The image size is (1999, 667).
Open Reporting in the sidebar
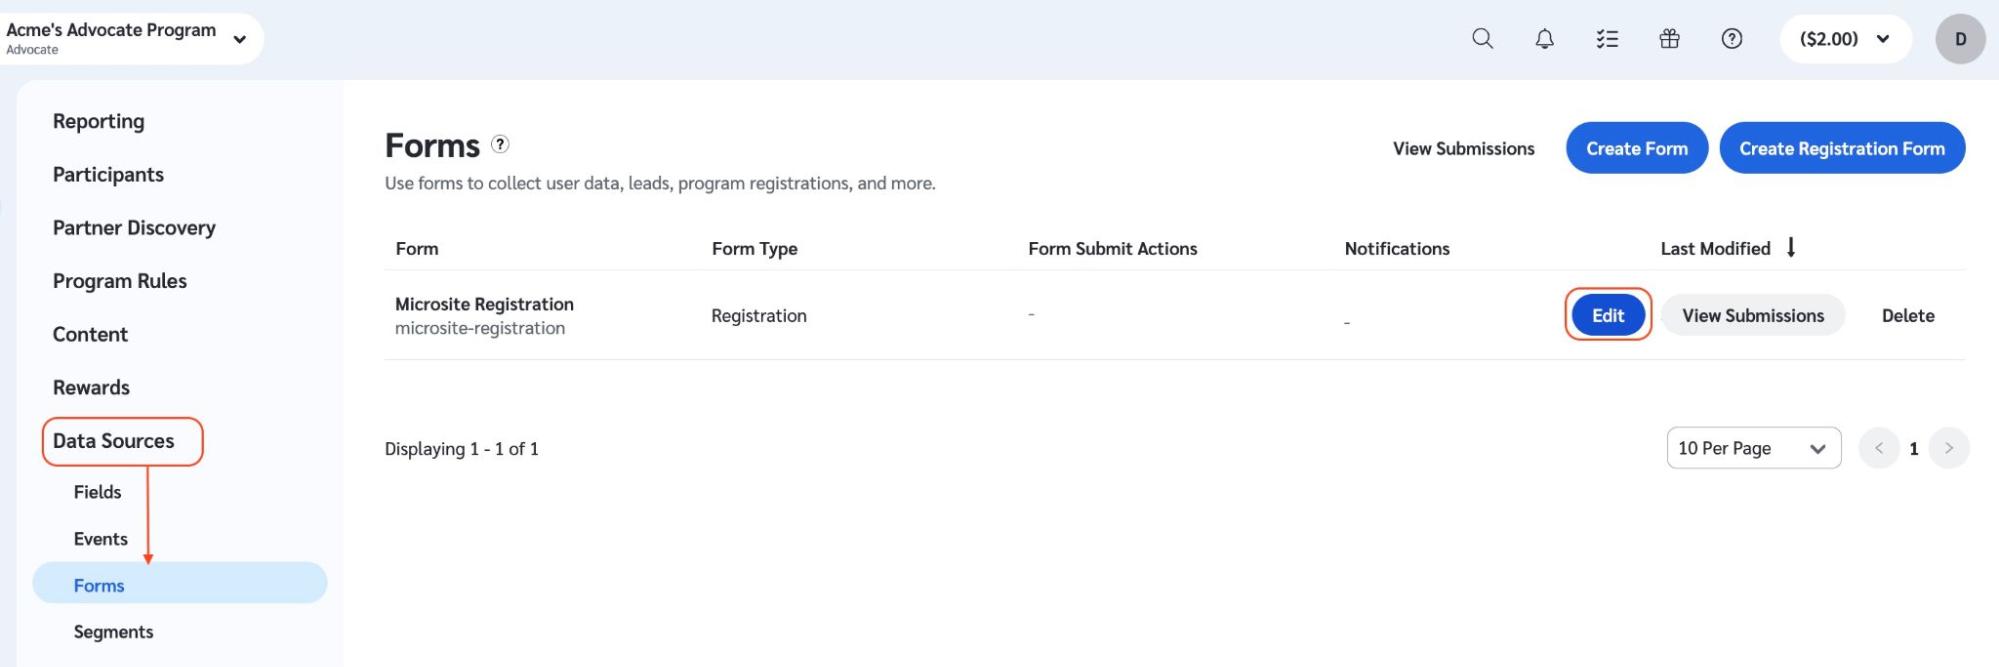pyautogui.click(x=98, y=121)
